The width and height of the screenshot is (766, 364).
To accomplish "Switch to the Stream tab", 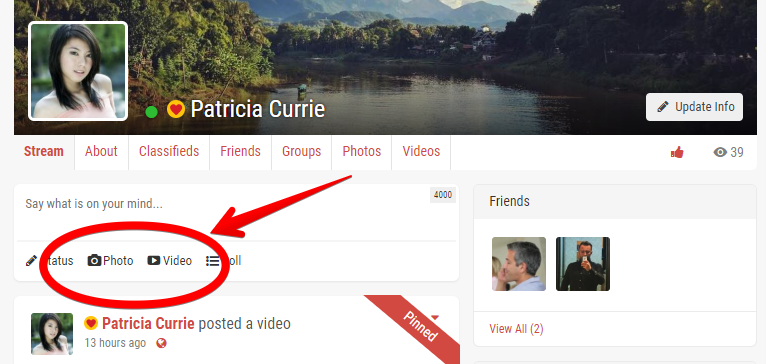I will click(x=43, y=151).
